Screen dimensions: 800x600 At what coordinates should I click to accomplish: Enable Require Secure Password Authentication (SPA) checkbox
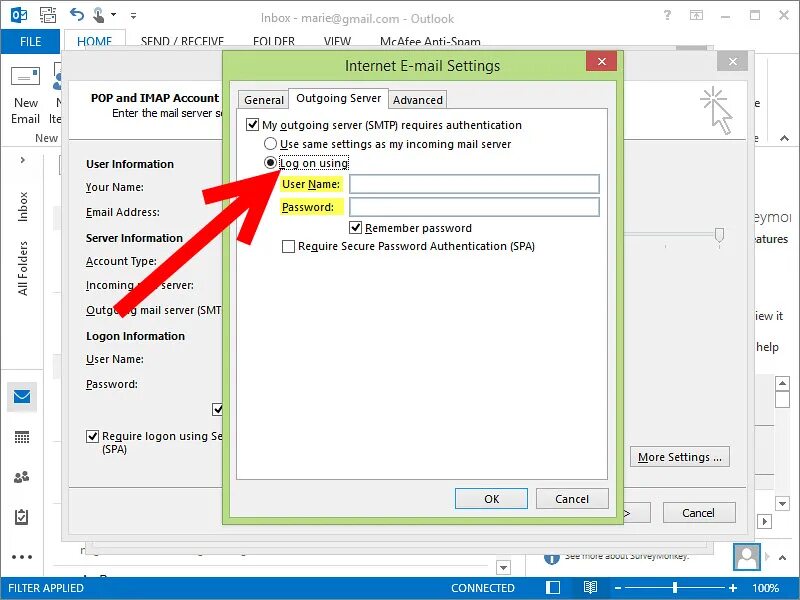[x=289, y=246]
